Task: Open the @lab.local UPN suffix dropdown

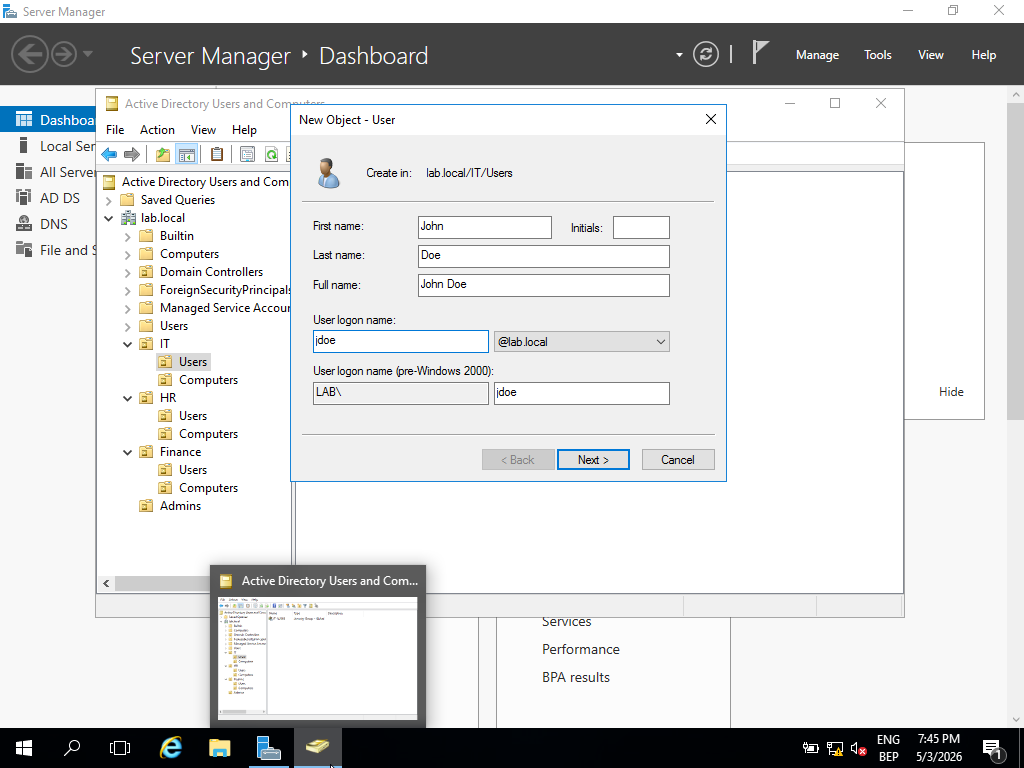Action: 582,342
